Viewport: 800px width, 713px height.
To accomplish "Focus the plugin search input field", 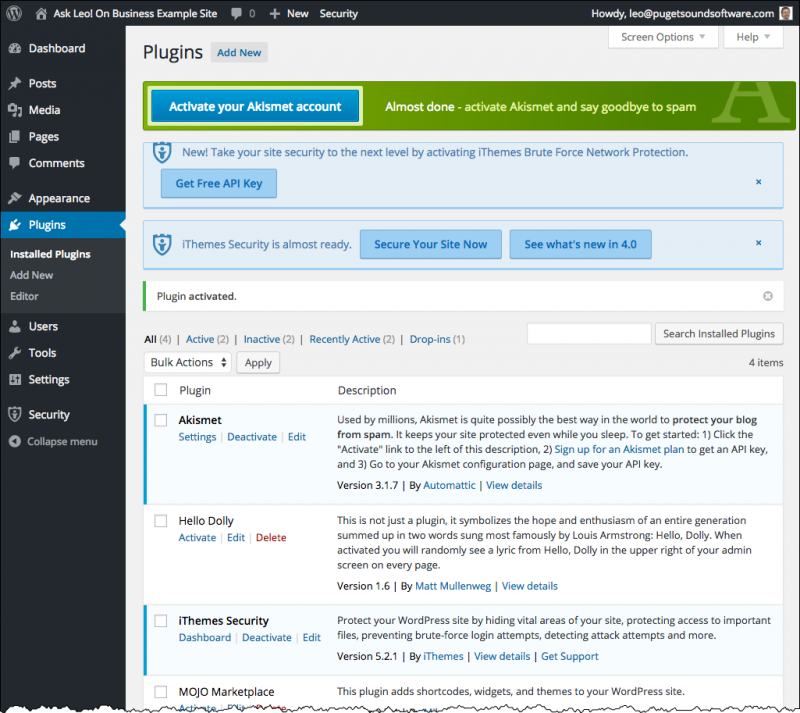I will tap(589, 334).
